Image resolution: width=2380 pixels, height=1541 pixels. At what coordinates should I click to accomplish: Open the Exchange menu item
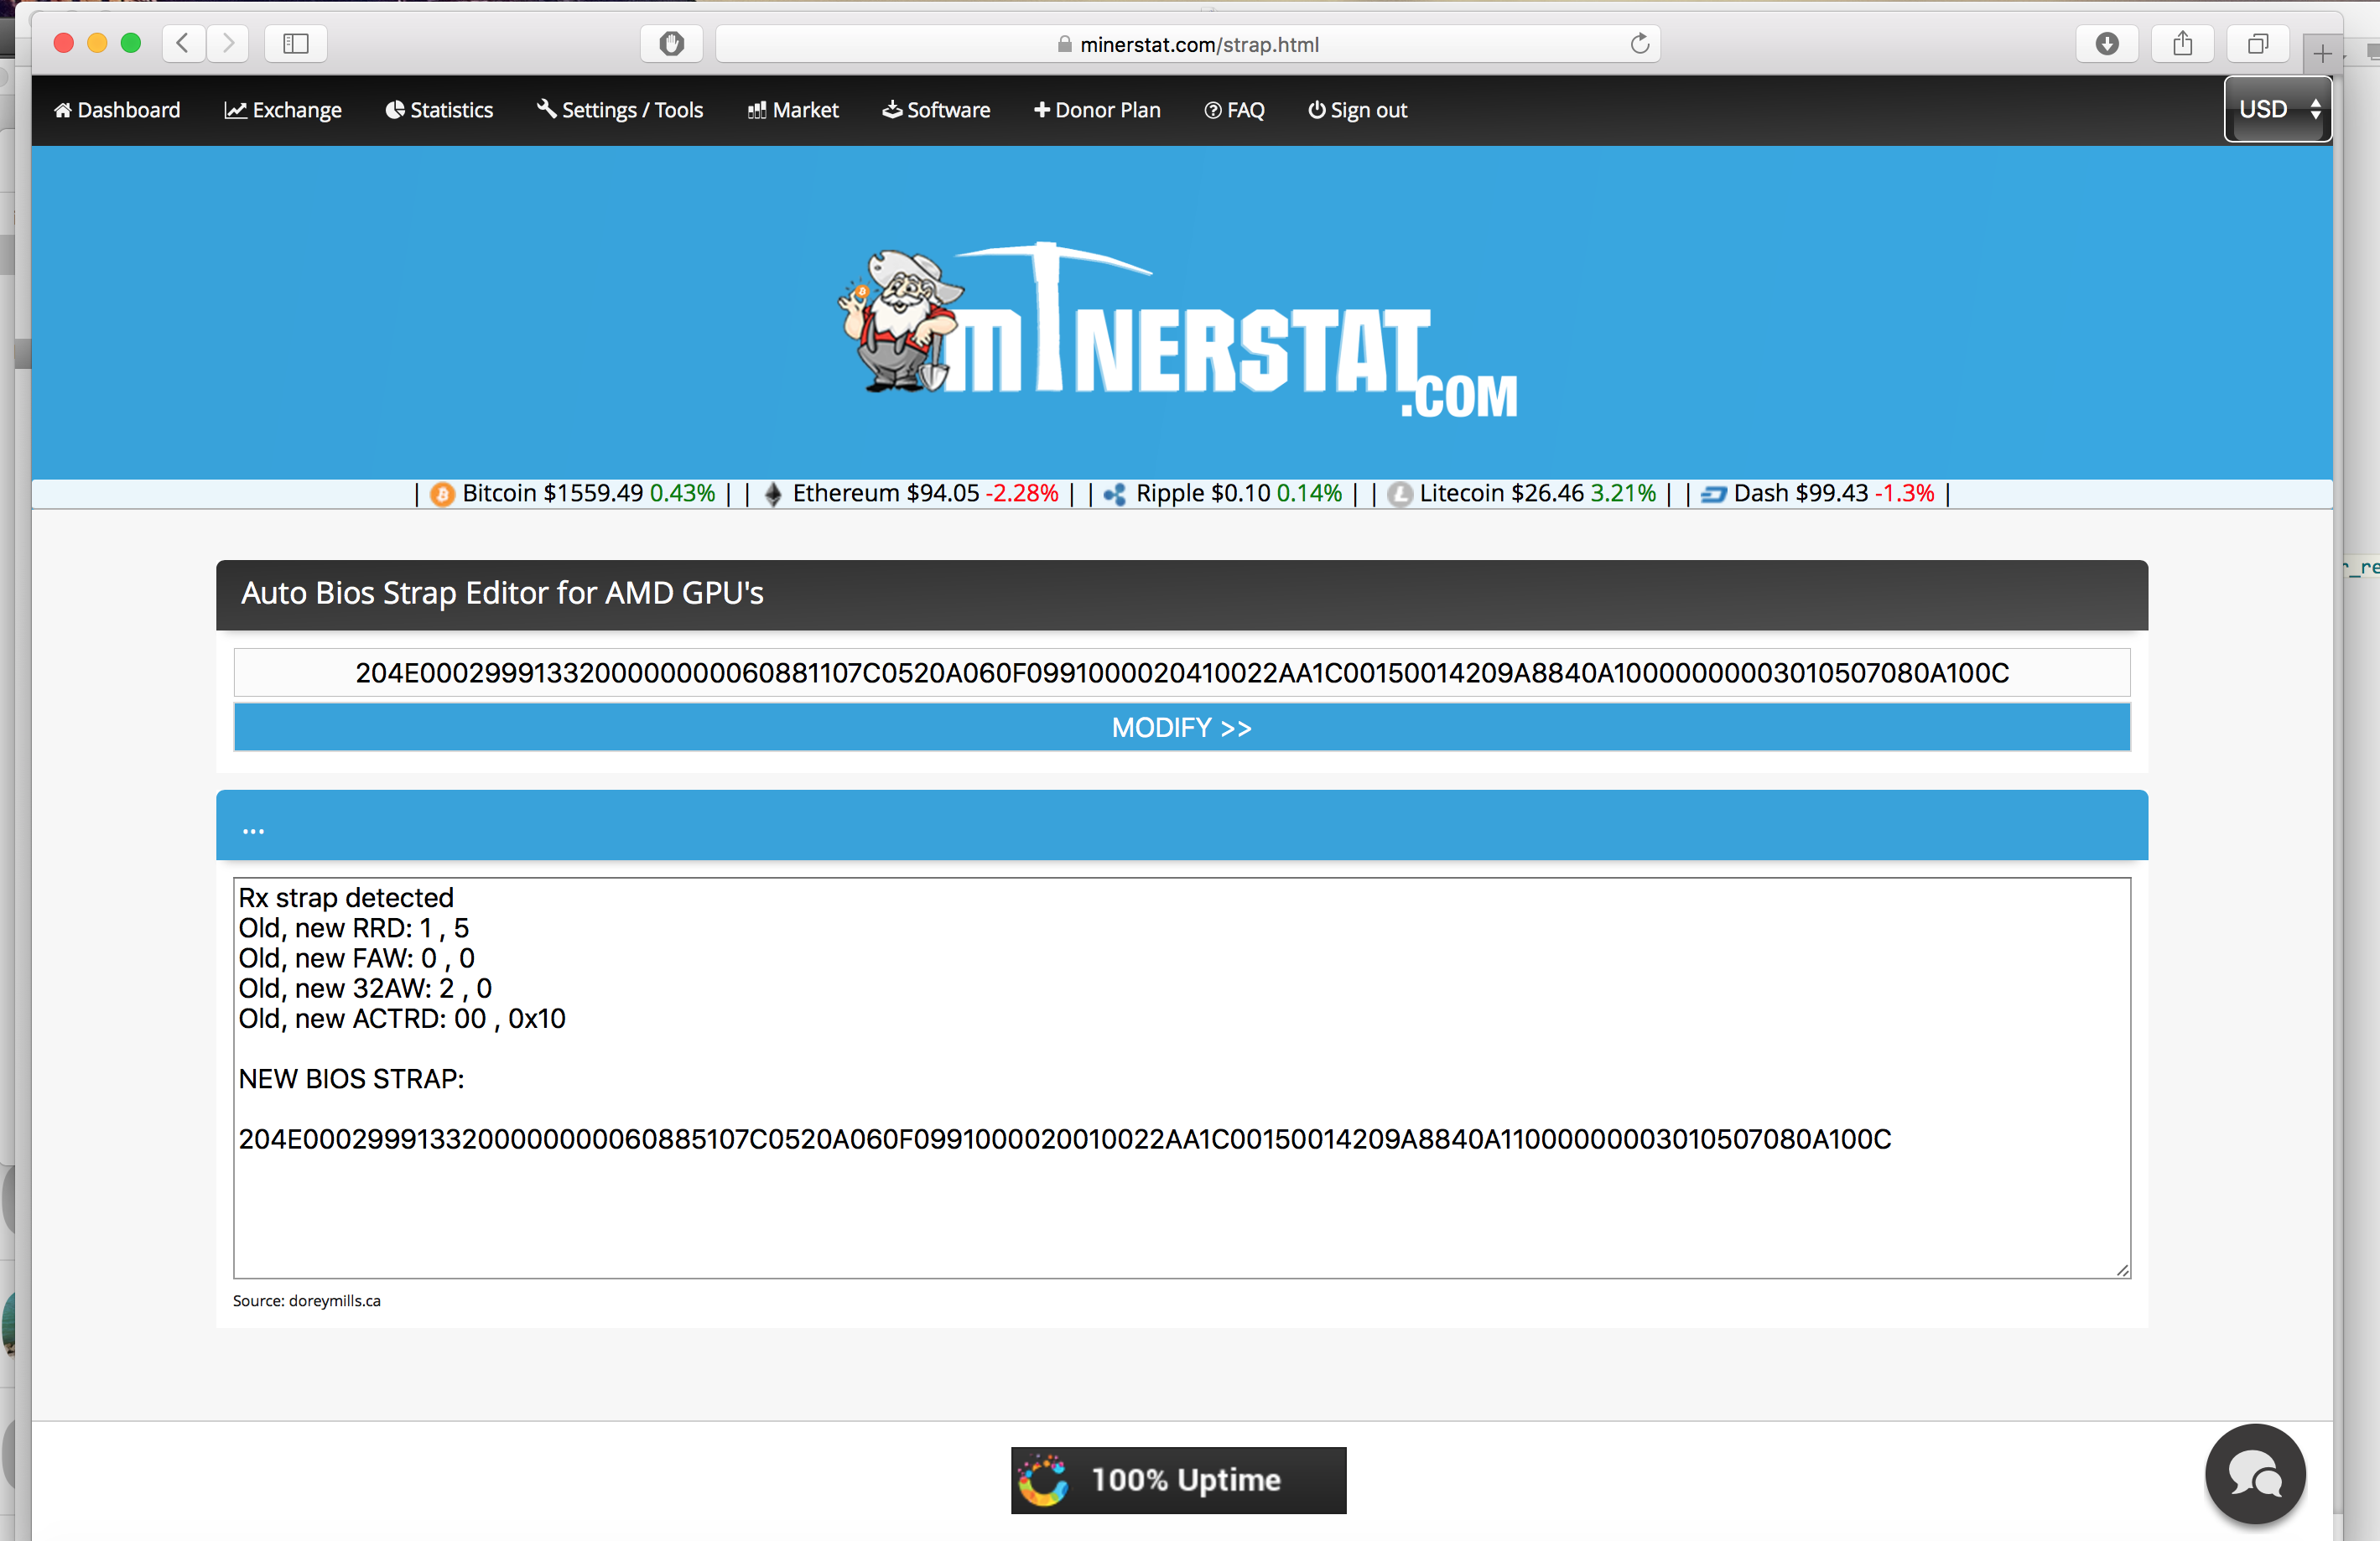point(283,110)
